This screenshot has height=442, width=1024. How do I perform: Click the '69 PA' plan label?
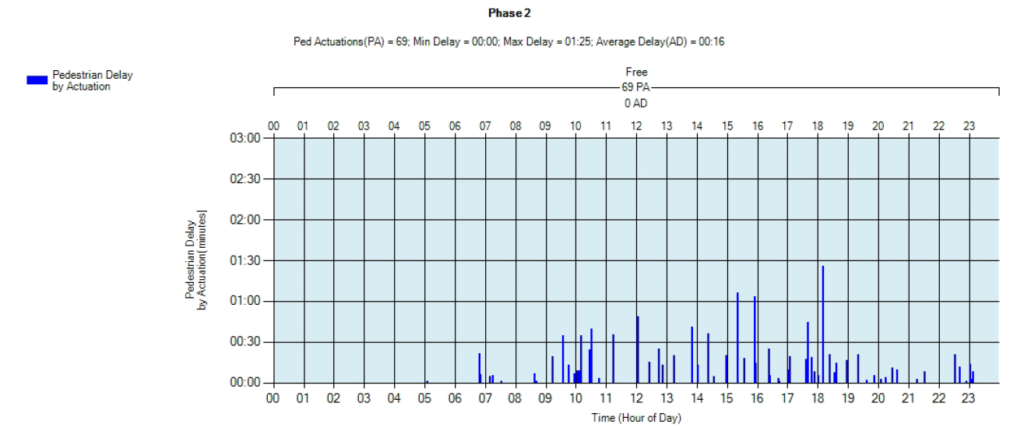click(x=636, y=87)
